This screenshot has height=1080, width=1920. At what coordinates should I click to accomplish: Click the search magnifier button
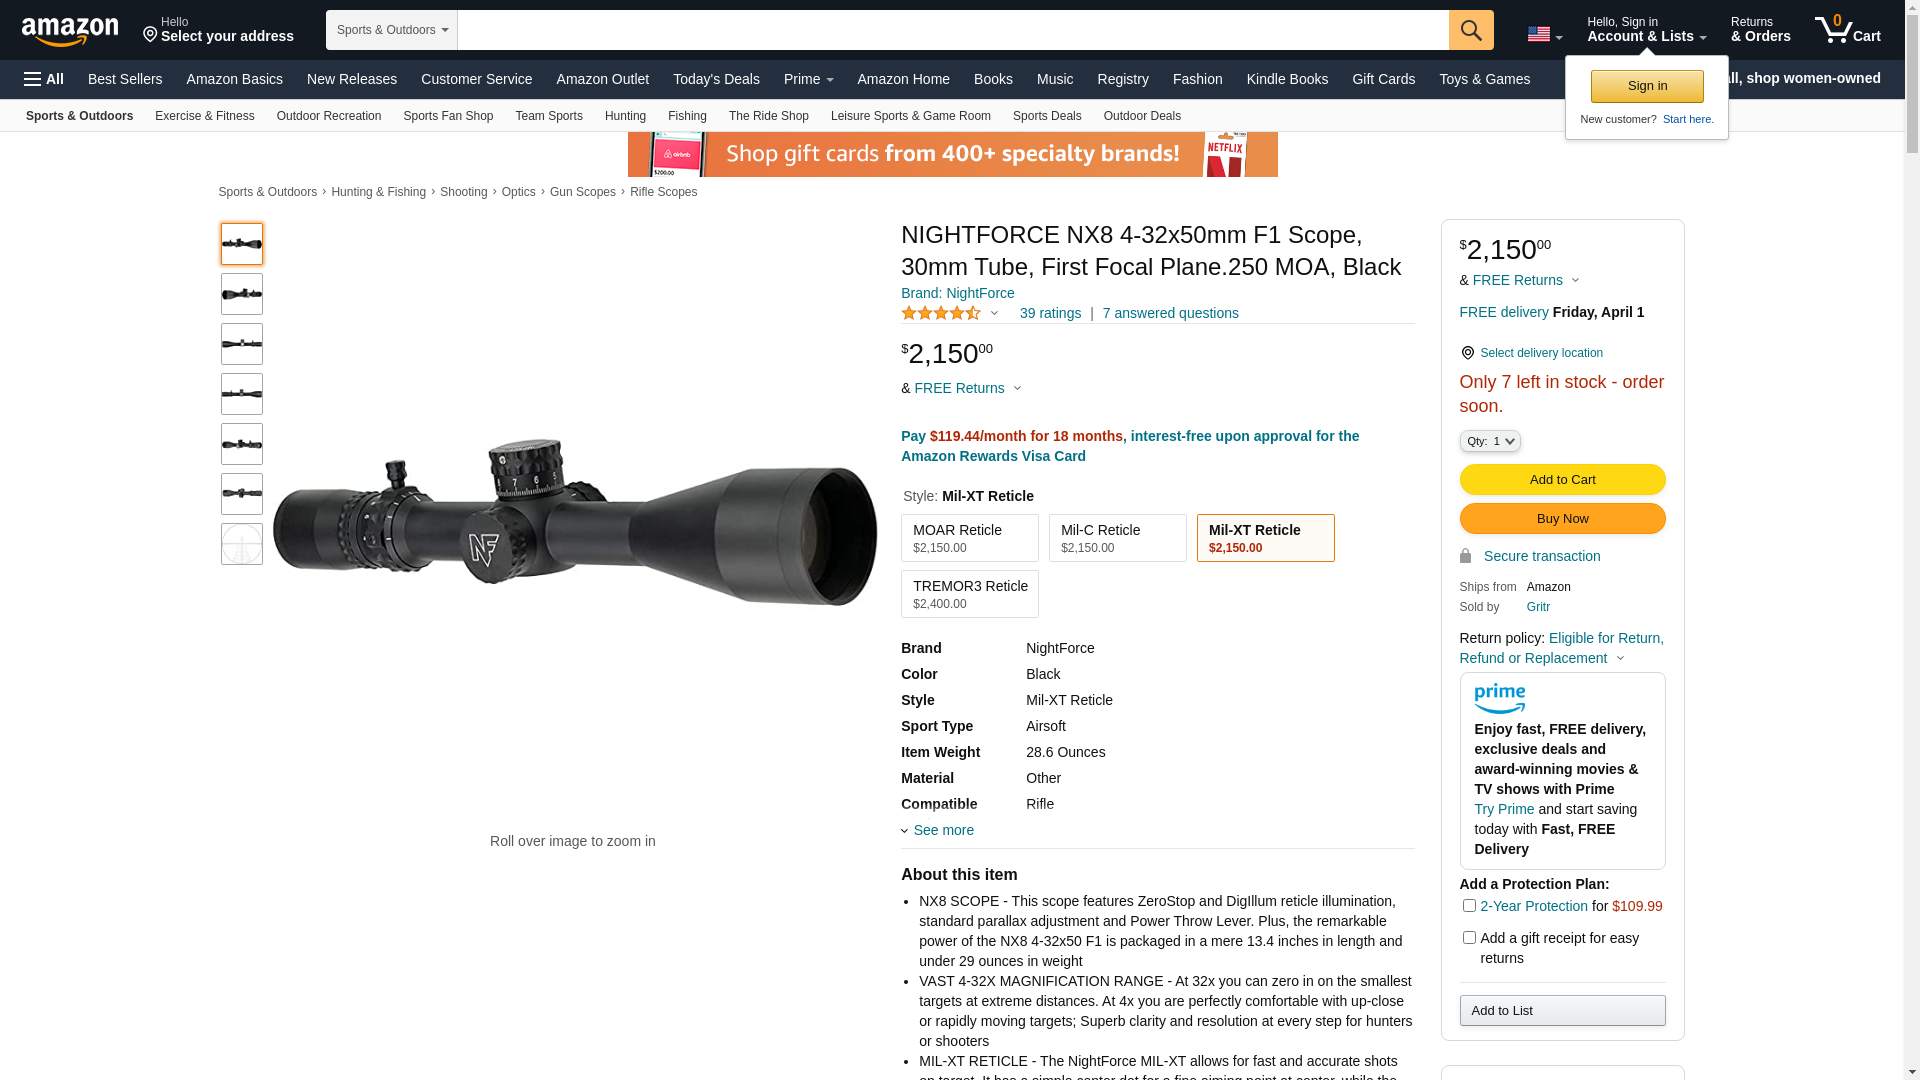(1471, 30)
